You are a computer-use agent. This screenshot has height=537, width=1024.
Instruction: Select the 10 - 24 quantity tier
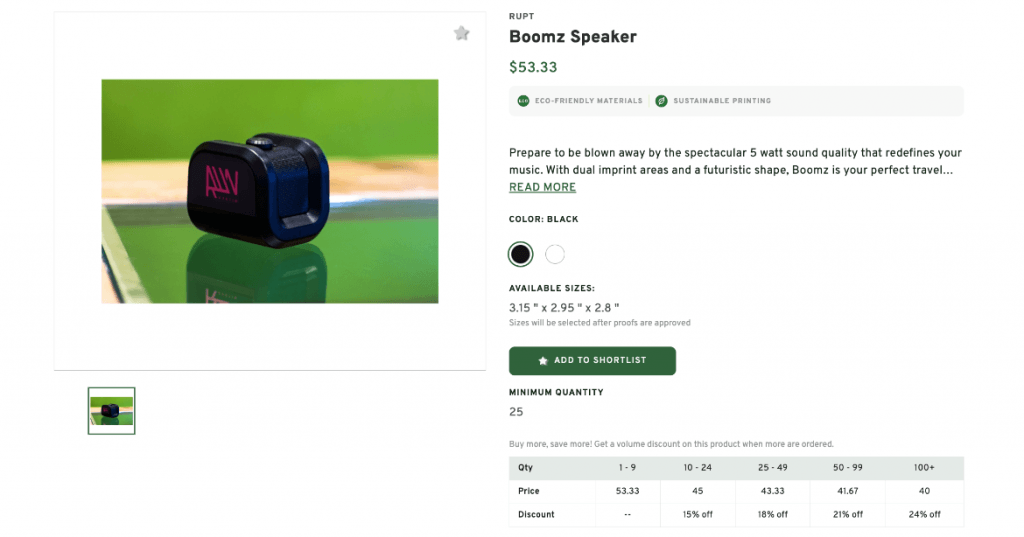pos(697,468)
